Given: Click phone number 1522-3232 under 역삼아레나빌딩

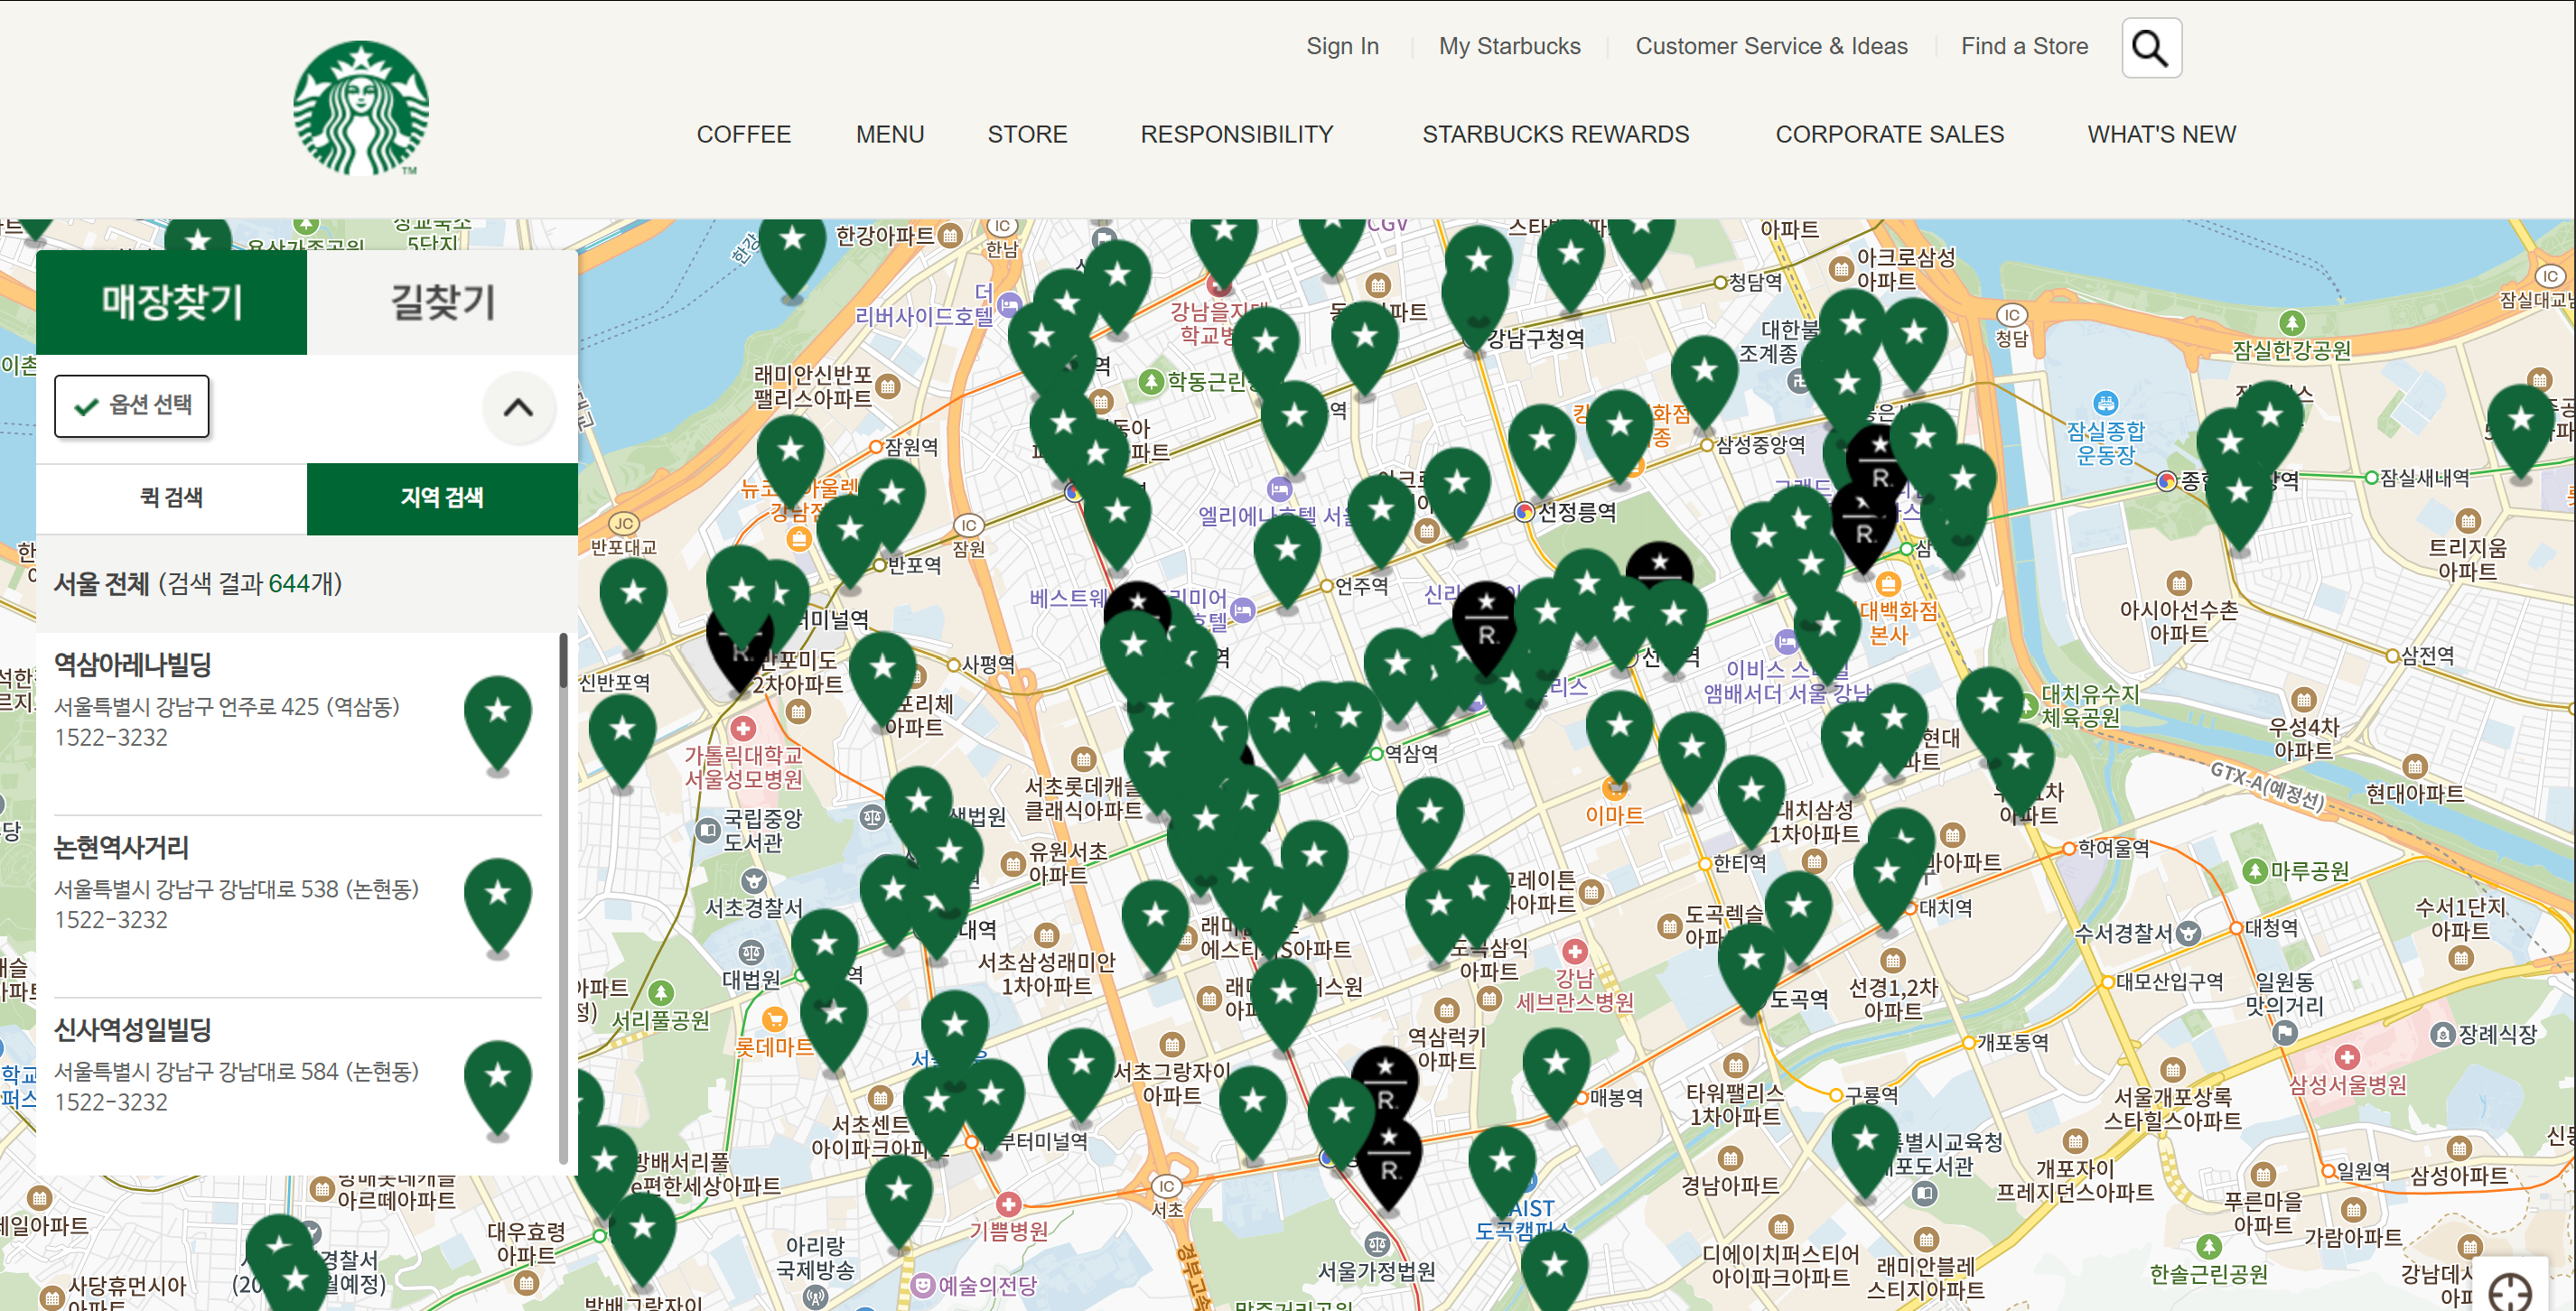Looking at the screenshot, I should 111,738.
